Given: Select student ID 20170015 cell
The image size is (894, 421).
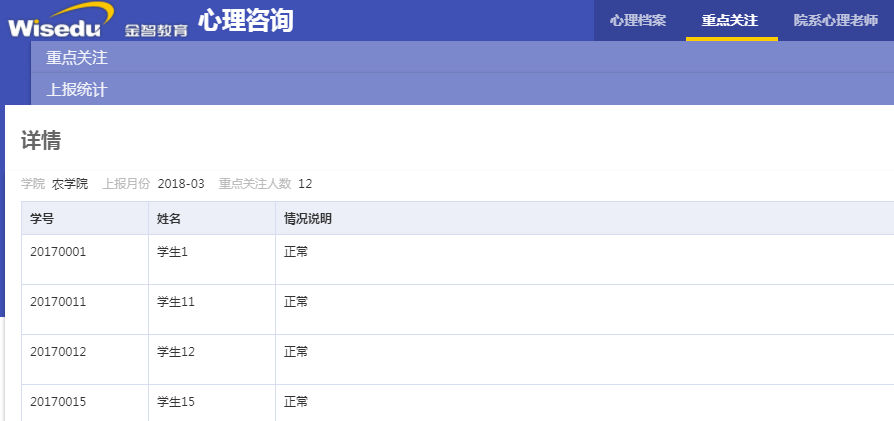Looking at the screenshot, I should pos(85,403).
